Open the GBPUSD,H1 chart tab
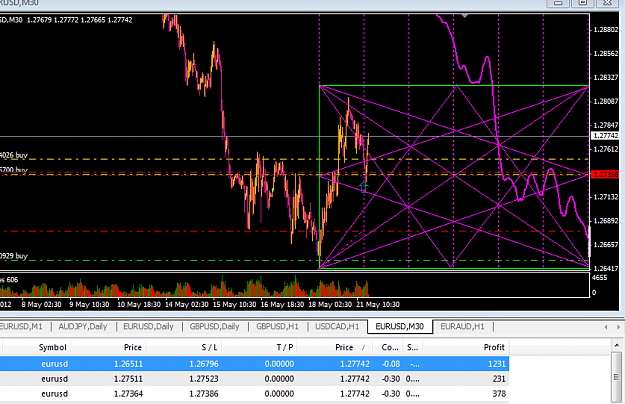625x404 pixels. [x=277, y=327]
